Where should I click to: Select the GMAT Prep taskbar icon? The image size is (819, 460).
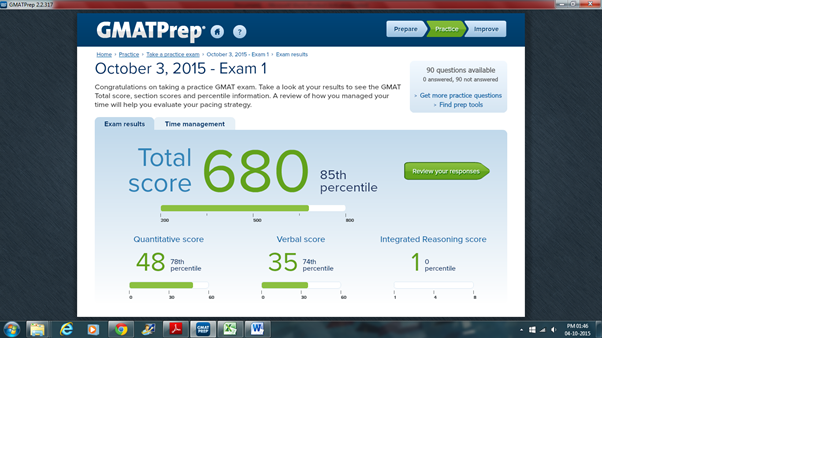click(x=203, y=329)
